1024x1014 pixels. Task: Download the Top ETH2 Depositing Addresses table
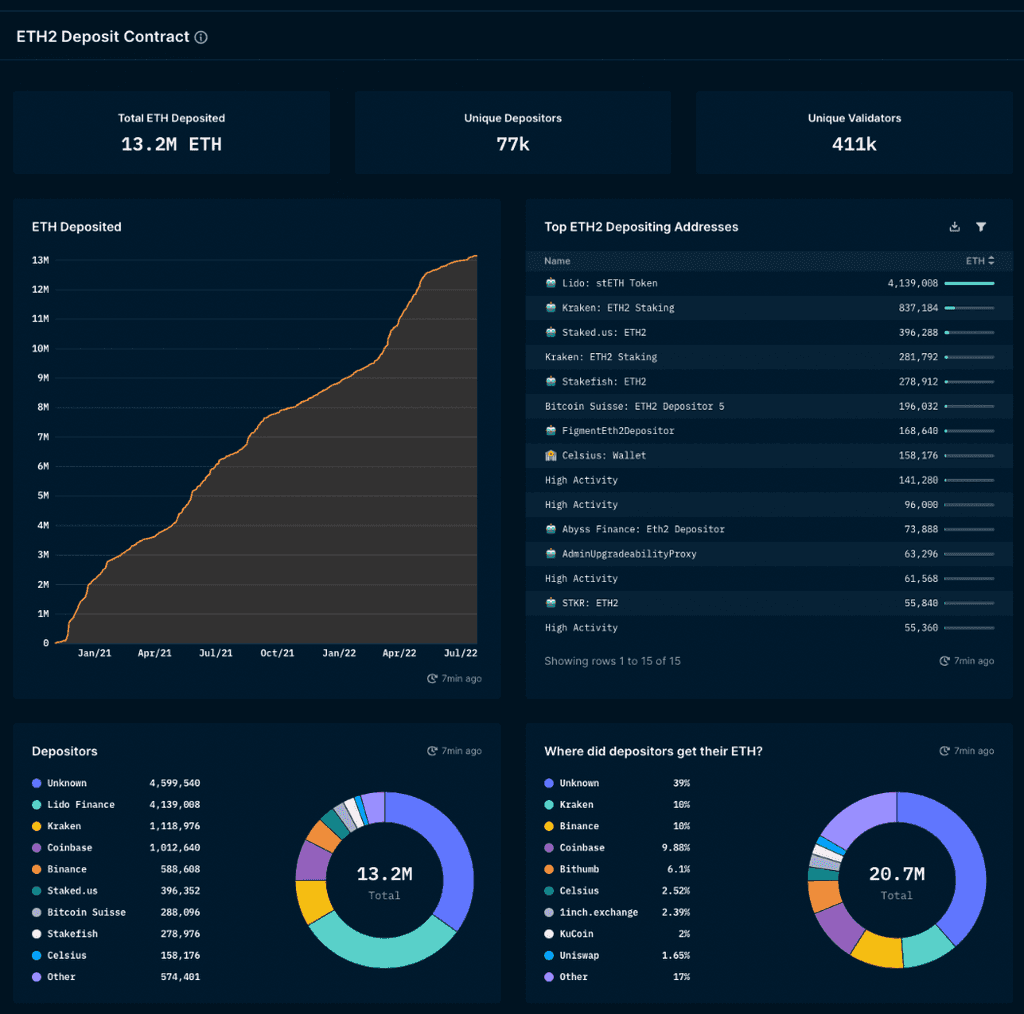coord(954,227)
